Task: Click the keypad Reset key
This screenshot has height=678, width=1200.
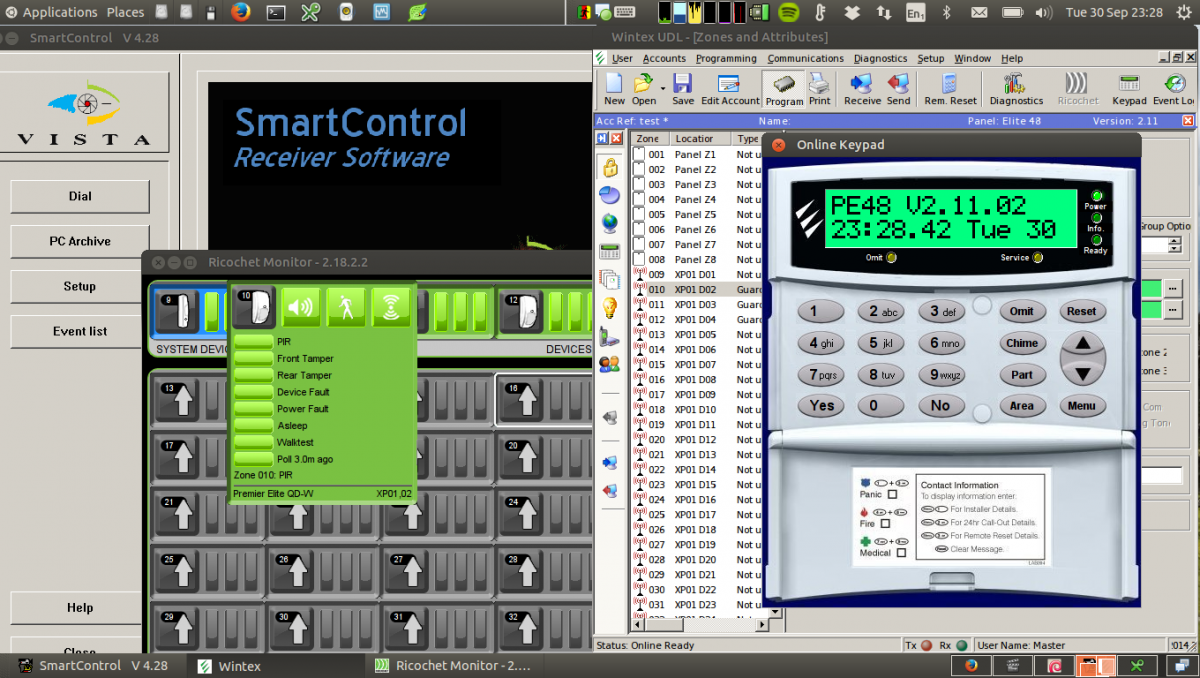Action: pos(1081,311)
